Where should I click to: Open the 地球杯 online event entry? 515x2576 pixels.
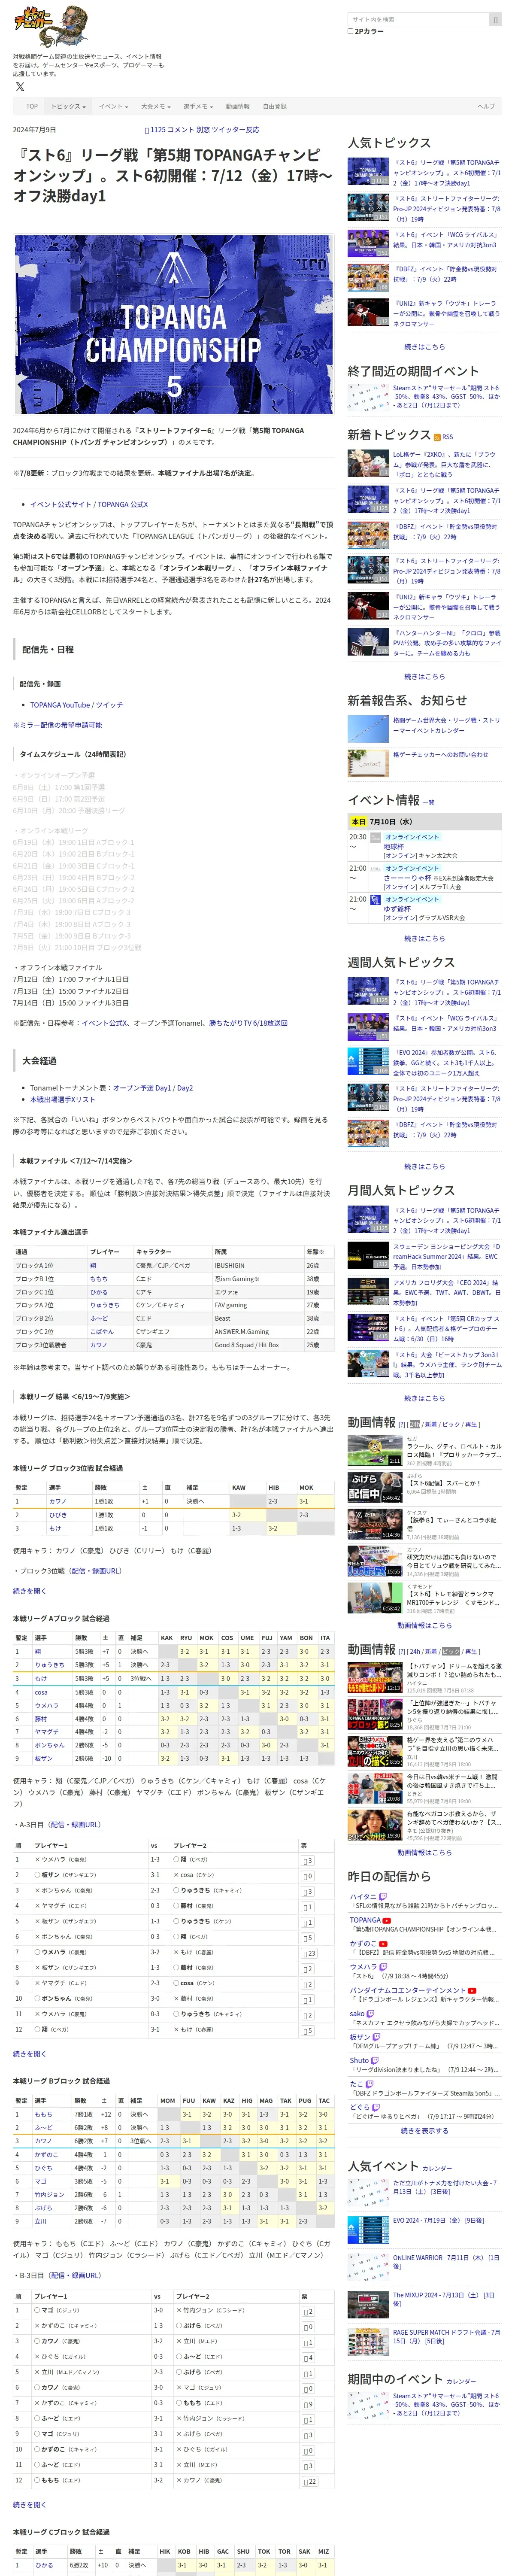394,847
